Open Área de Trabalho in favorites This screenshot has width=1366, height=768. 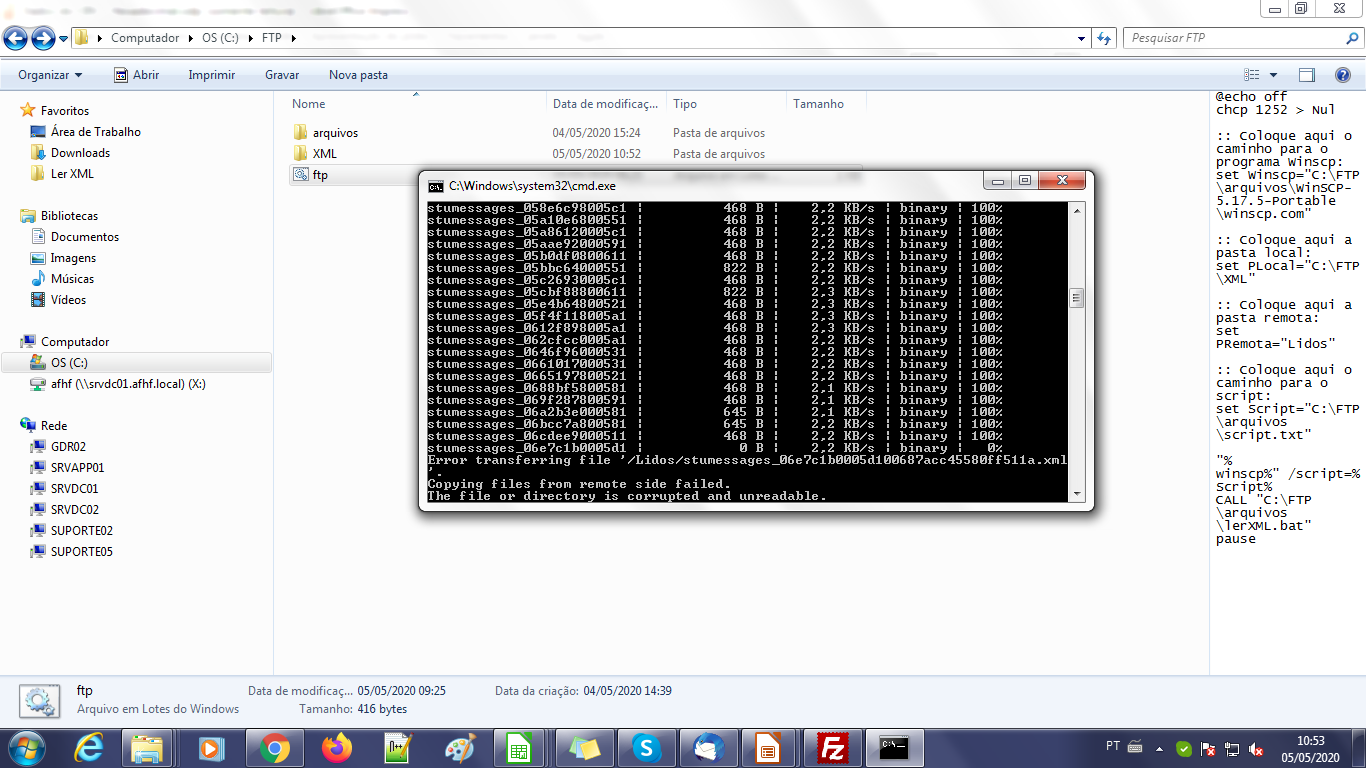tap(95, 132)
